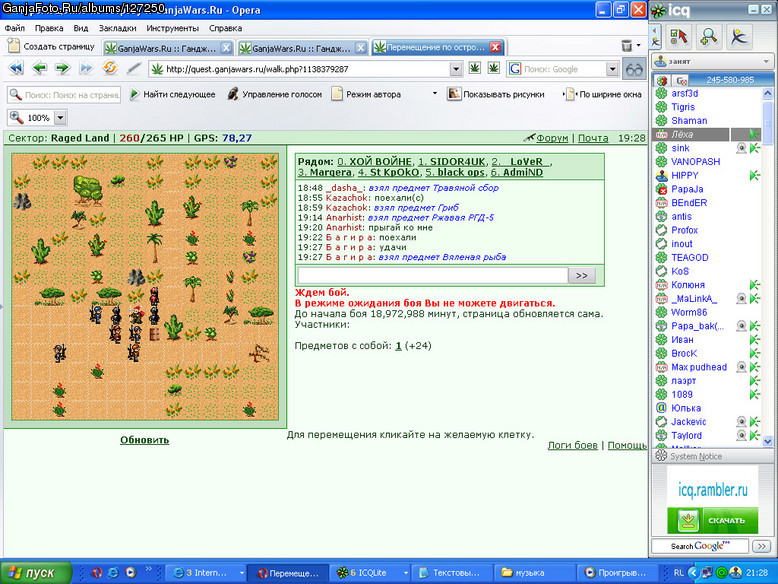The width and height of the screenshot is (778, 584).
Task: Open the address bar dropdown arrow
Action: point(456,69)
